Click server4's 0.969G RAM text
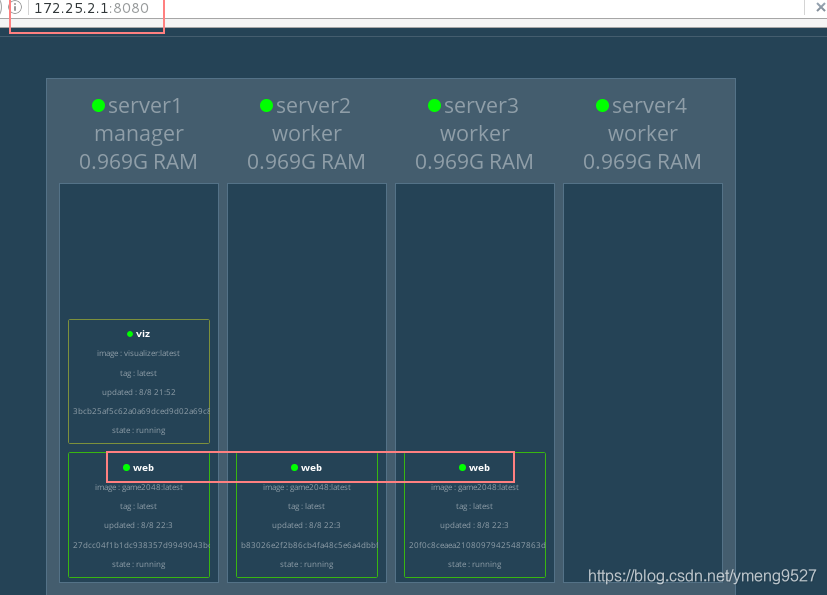The image size is (827, 595). [642, 161]
